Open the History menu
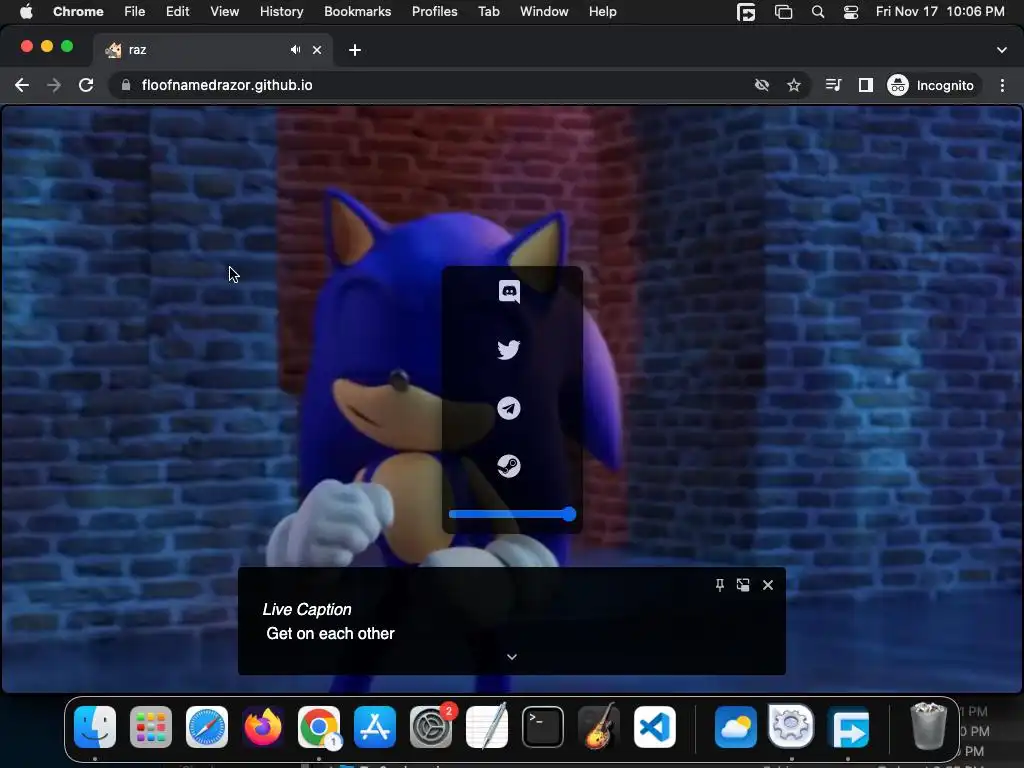This screenshot has height=768, width=1024. pyautogui.click(x=281, y=12)
